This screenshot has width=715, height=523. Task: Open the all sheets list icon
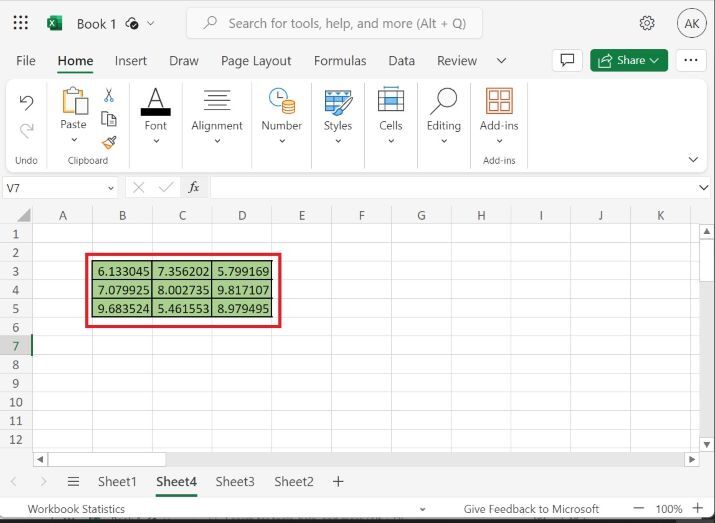(x=73, y=482)
